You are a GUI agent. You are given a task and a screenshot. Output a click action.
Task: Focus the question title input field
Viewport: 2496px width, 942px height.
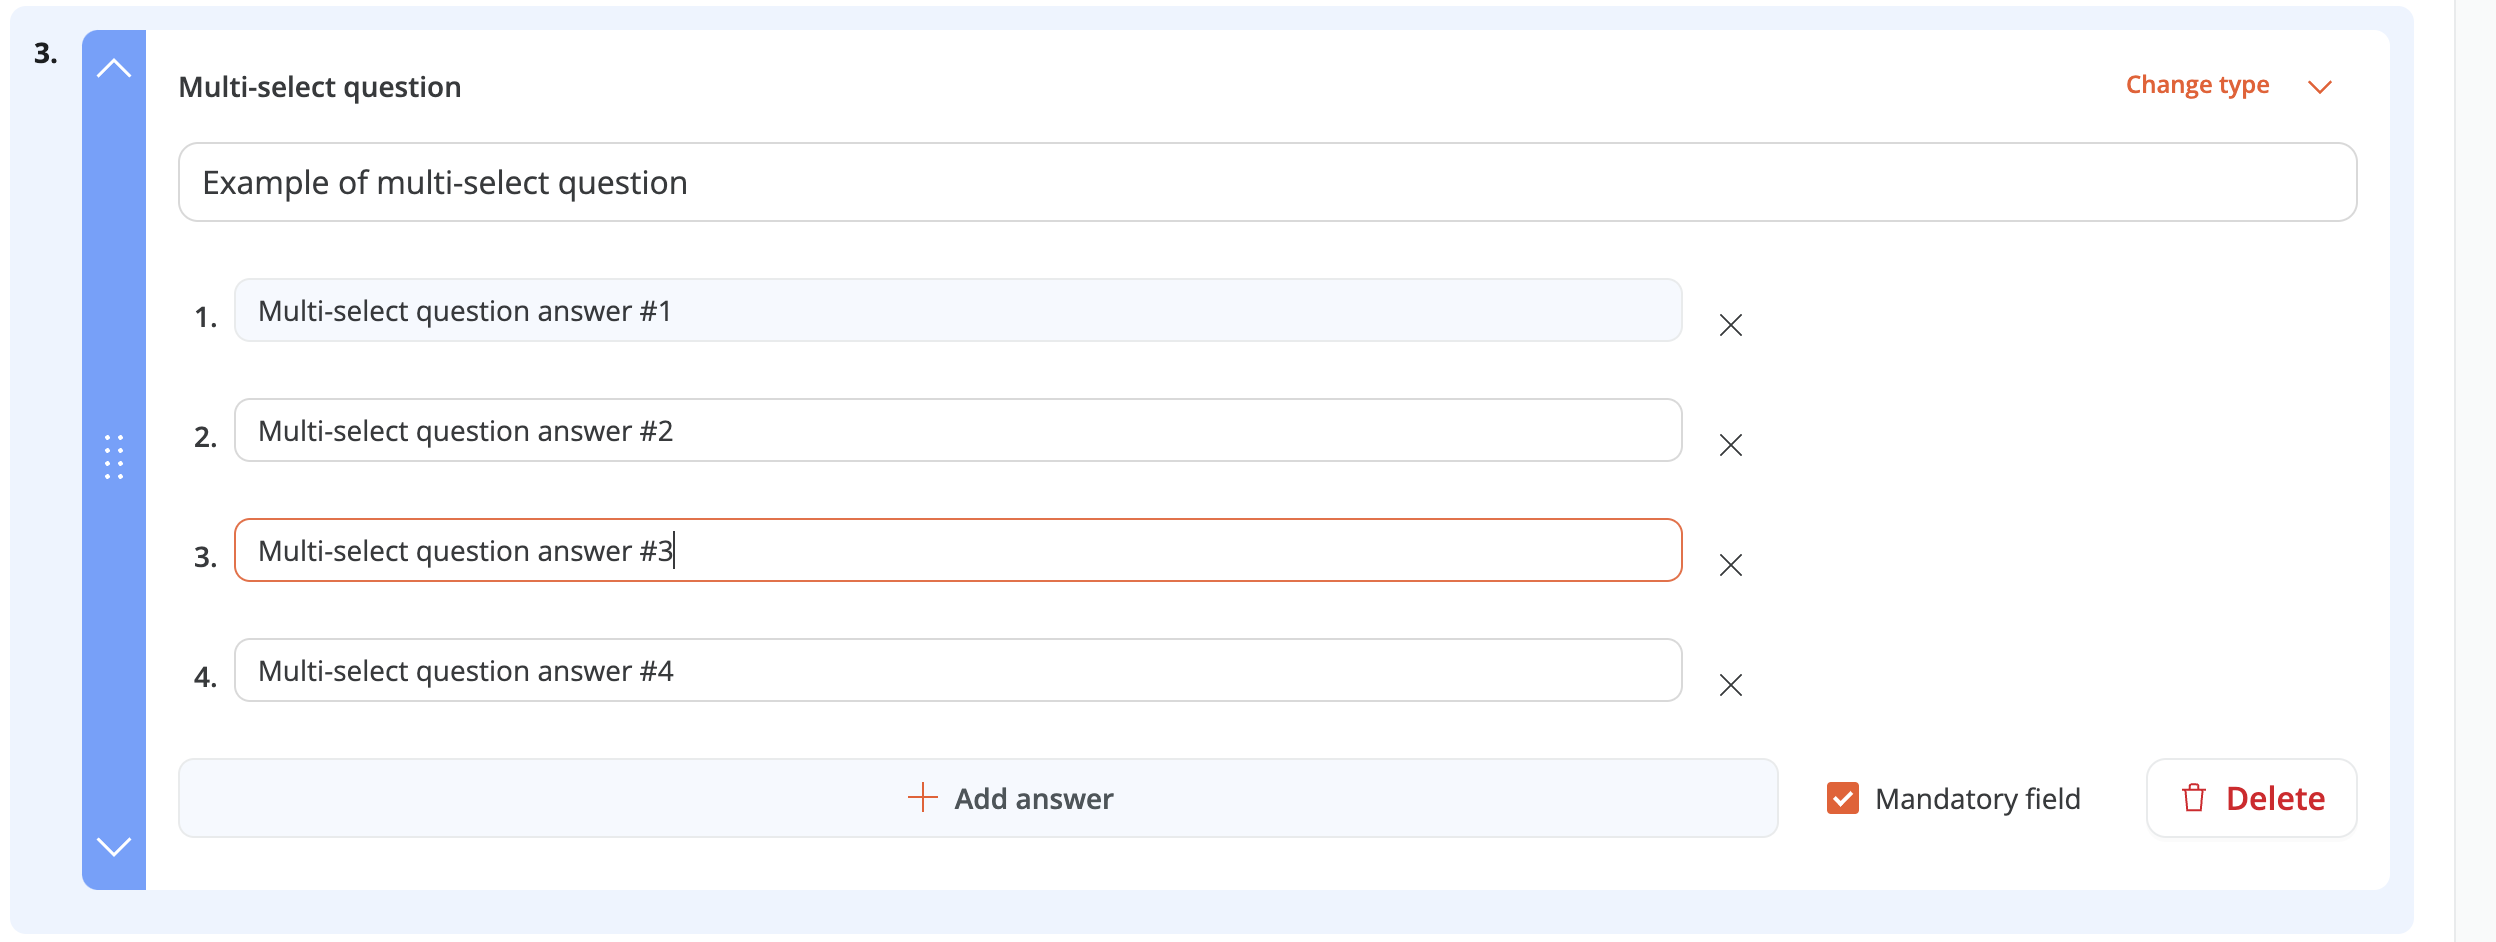(x=1267, y=182)
